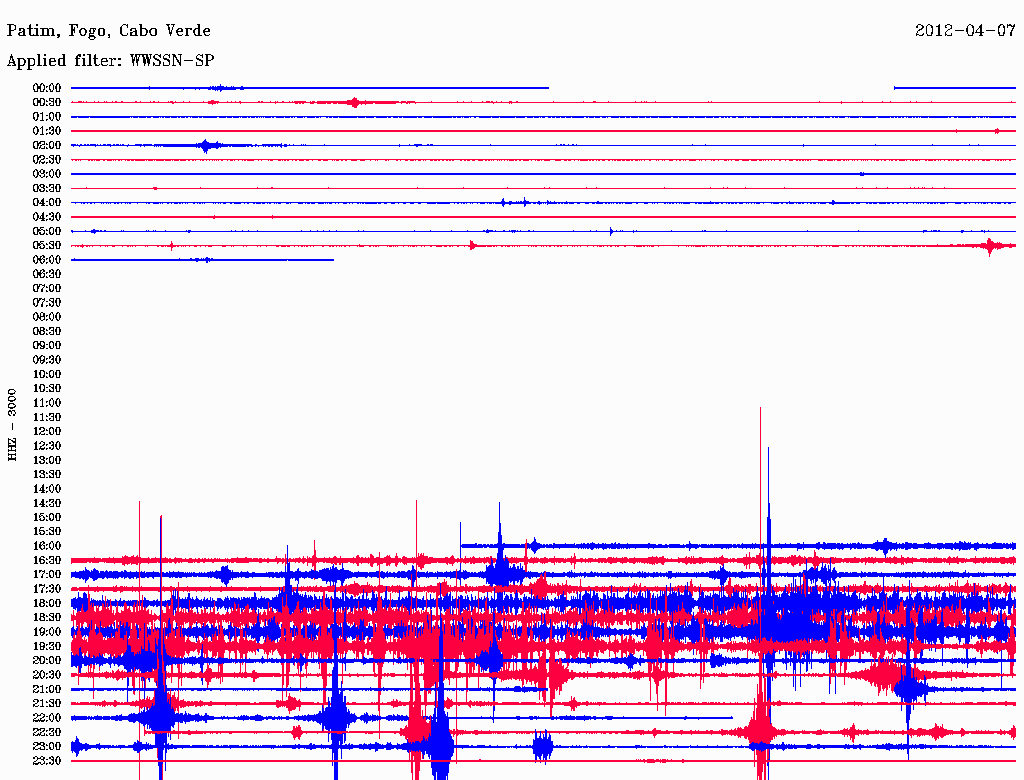Click the vertical axis label 'HHZ - 3000'
Image resolution: width=1024 pixels, height=780 pixels.
pyautogui.click(x=12, y=425)
